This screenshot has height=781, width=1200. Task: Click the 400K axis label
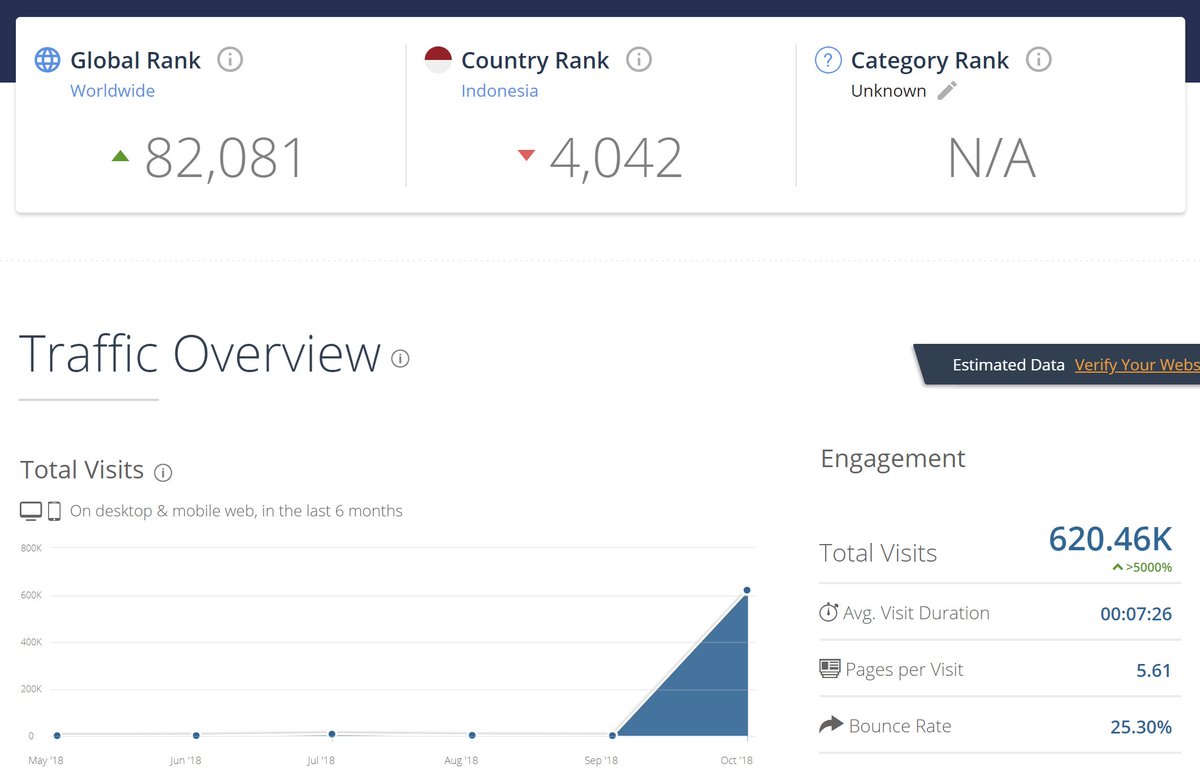click(x=31, y=642)
